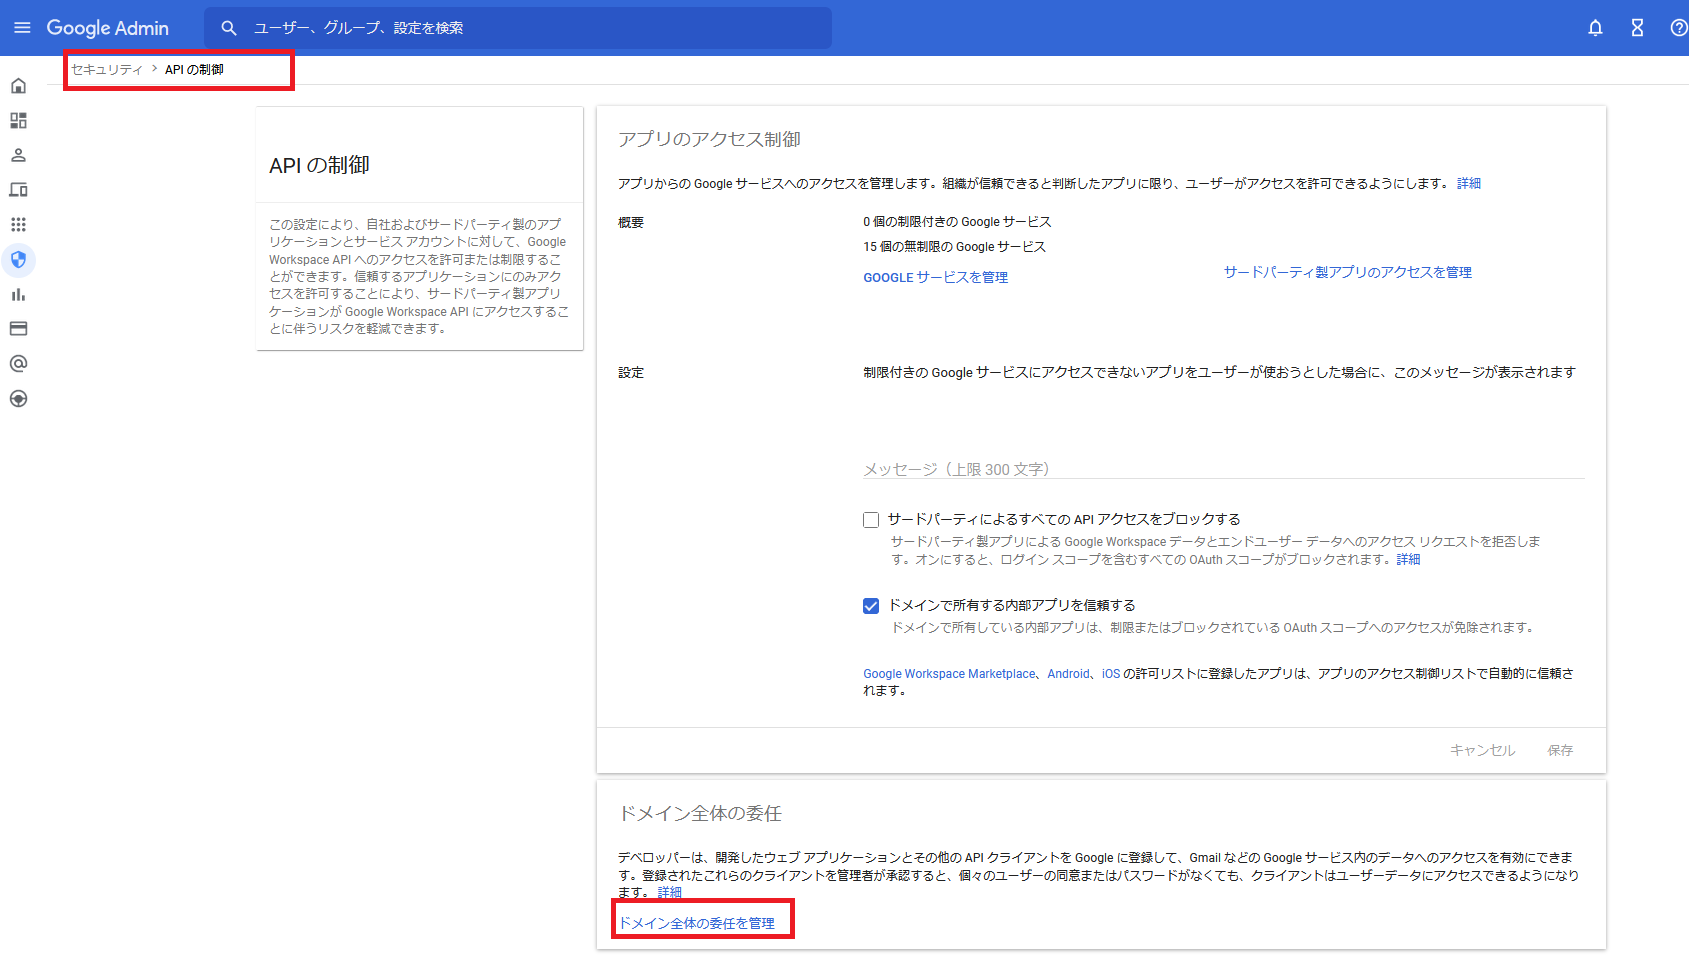Click the API の制御 card title
Screen dimensions: 1689x964
pos(319,165)
